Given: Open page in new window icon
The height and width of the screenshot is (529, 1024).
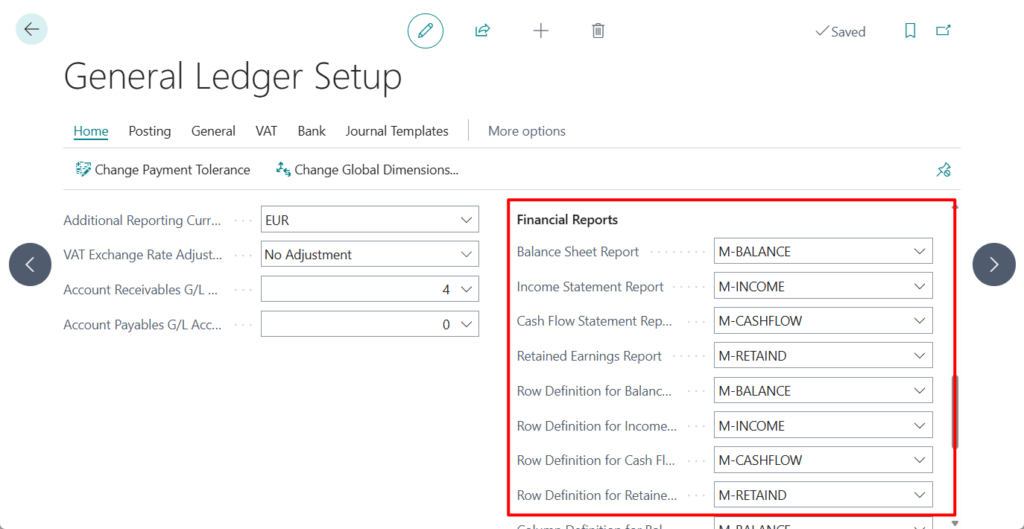Looking at the screenshot, I should 943,31.
